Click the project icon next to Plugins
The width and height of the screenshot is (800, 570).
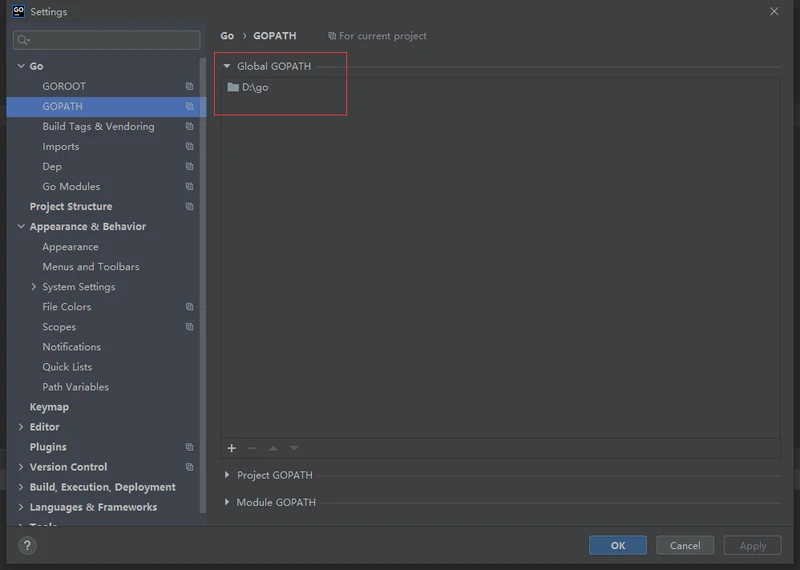189,447
